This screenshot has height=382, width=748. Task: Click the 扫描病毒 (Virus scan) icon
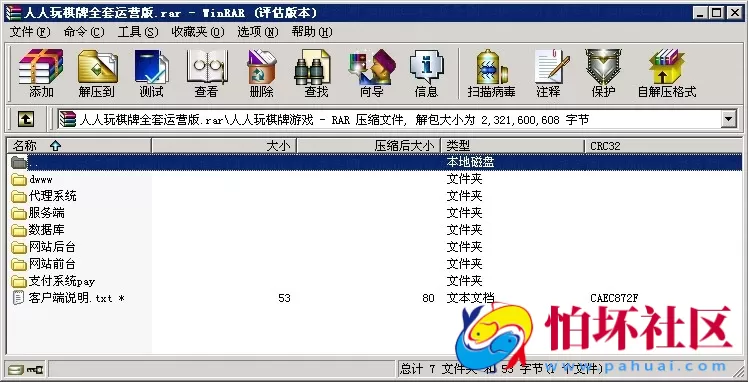click(x=491, y=67)
